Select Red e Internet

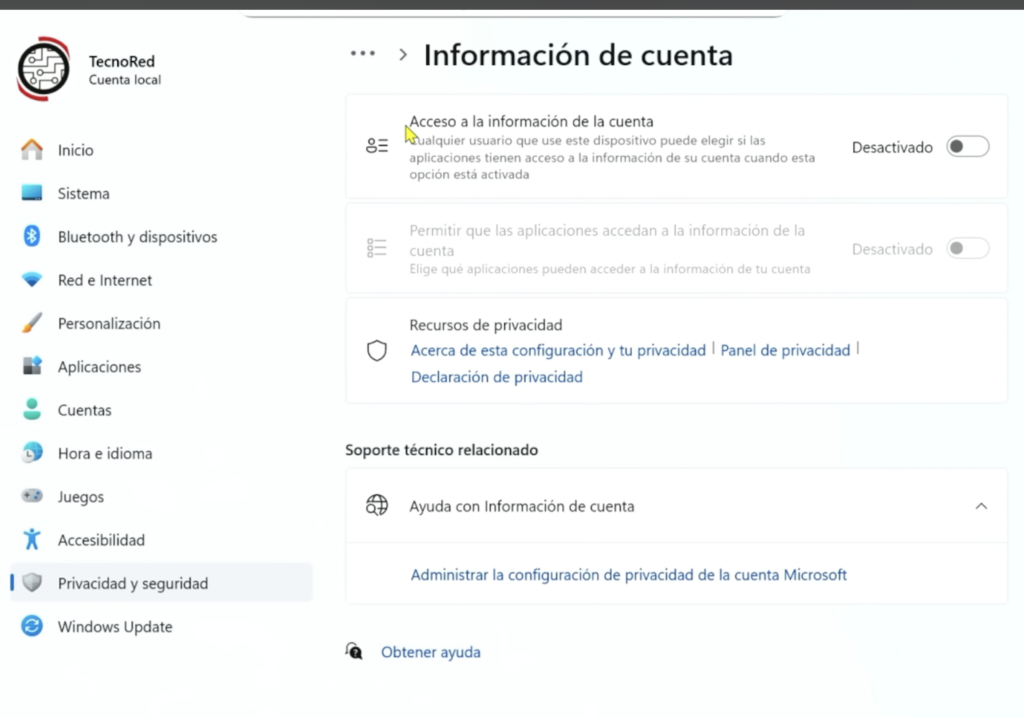(161, 280)
